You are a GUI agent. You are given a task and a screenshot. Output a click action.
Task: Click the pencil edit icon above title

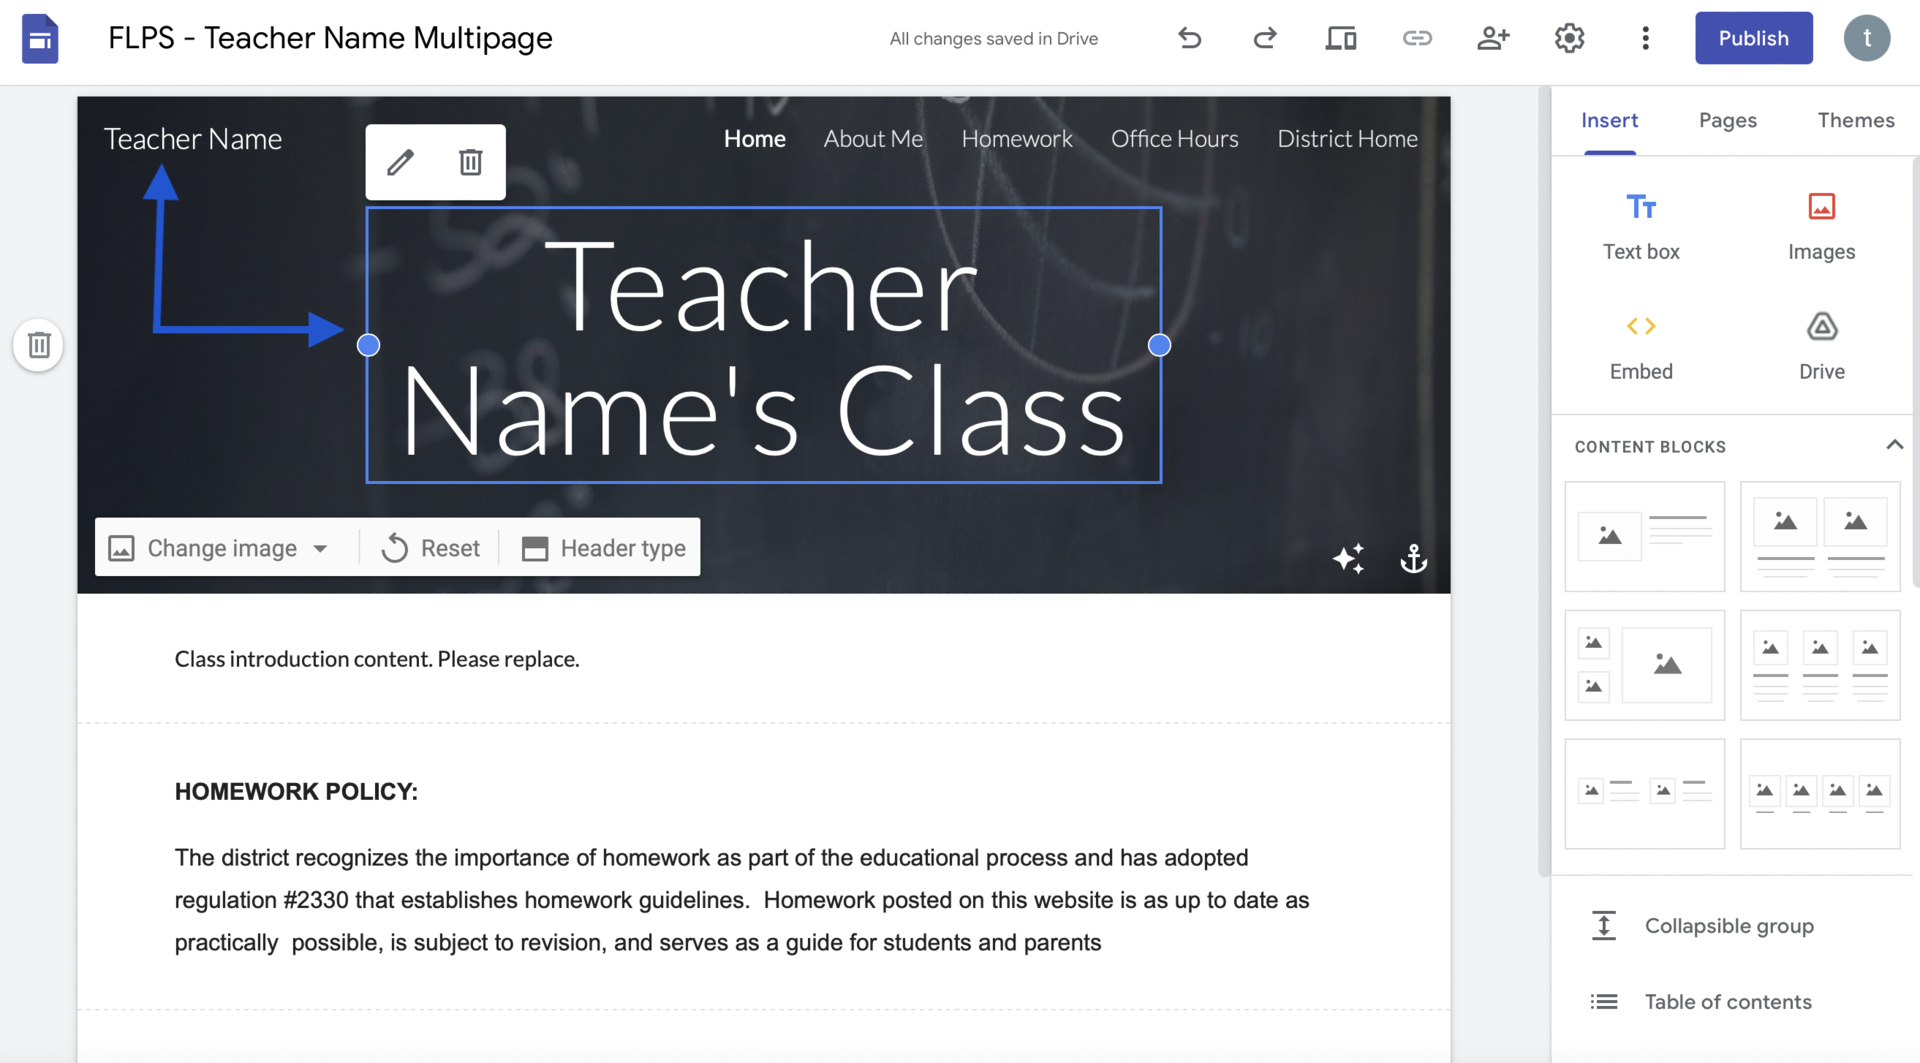click(401, 162)
